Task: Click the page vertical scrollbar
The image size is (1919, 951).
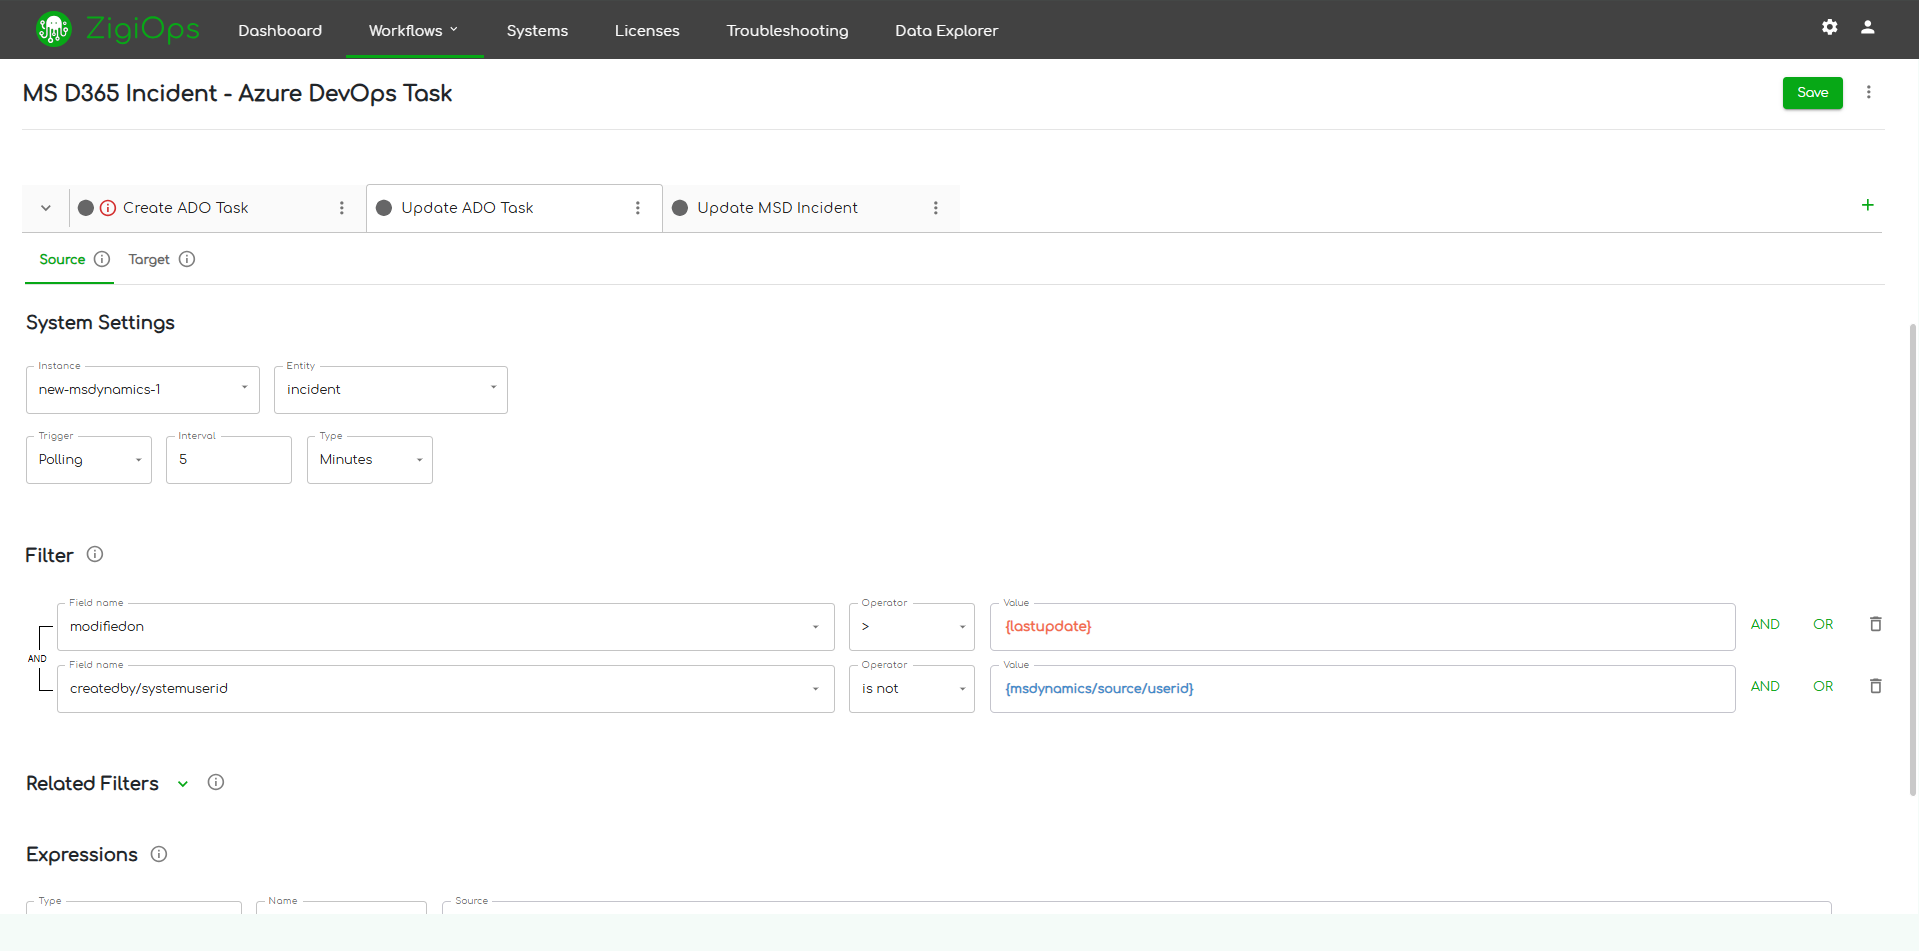Action: [1913, 560]
